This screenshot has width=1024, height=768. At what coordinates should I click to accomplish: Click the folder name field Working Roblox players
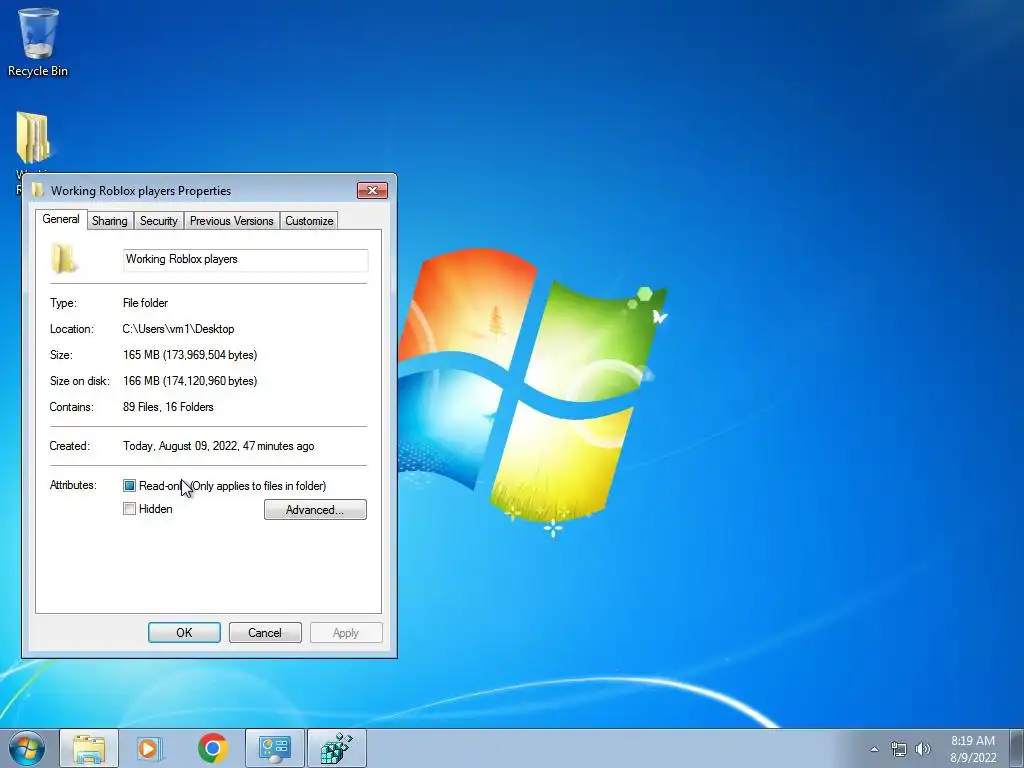[246, 260]
